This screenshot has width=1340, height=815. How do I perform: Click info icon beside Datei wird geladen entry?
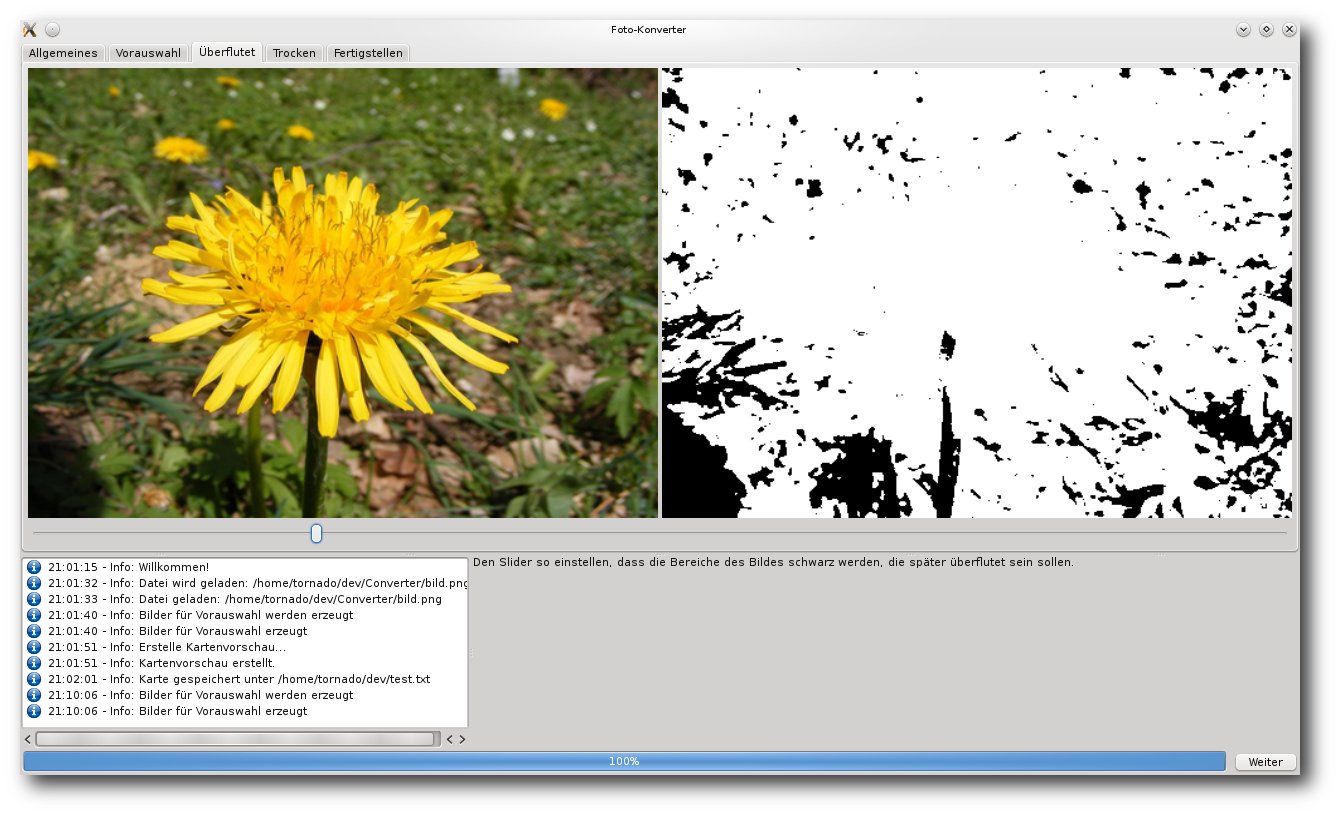pos(34,583)
